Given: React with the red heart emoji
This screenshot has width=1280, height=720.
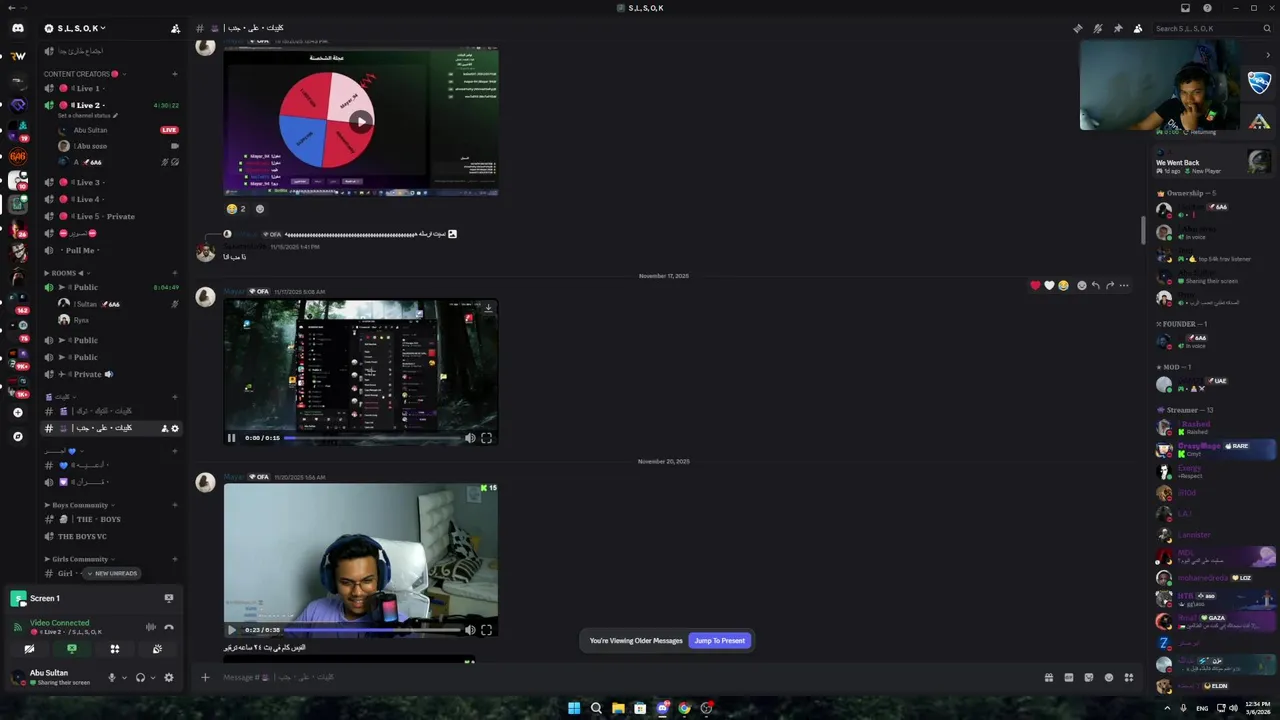Looking at the screenshot, I should click(x=1035, y=285).
